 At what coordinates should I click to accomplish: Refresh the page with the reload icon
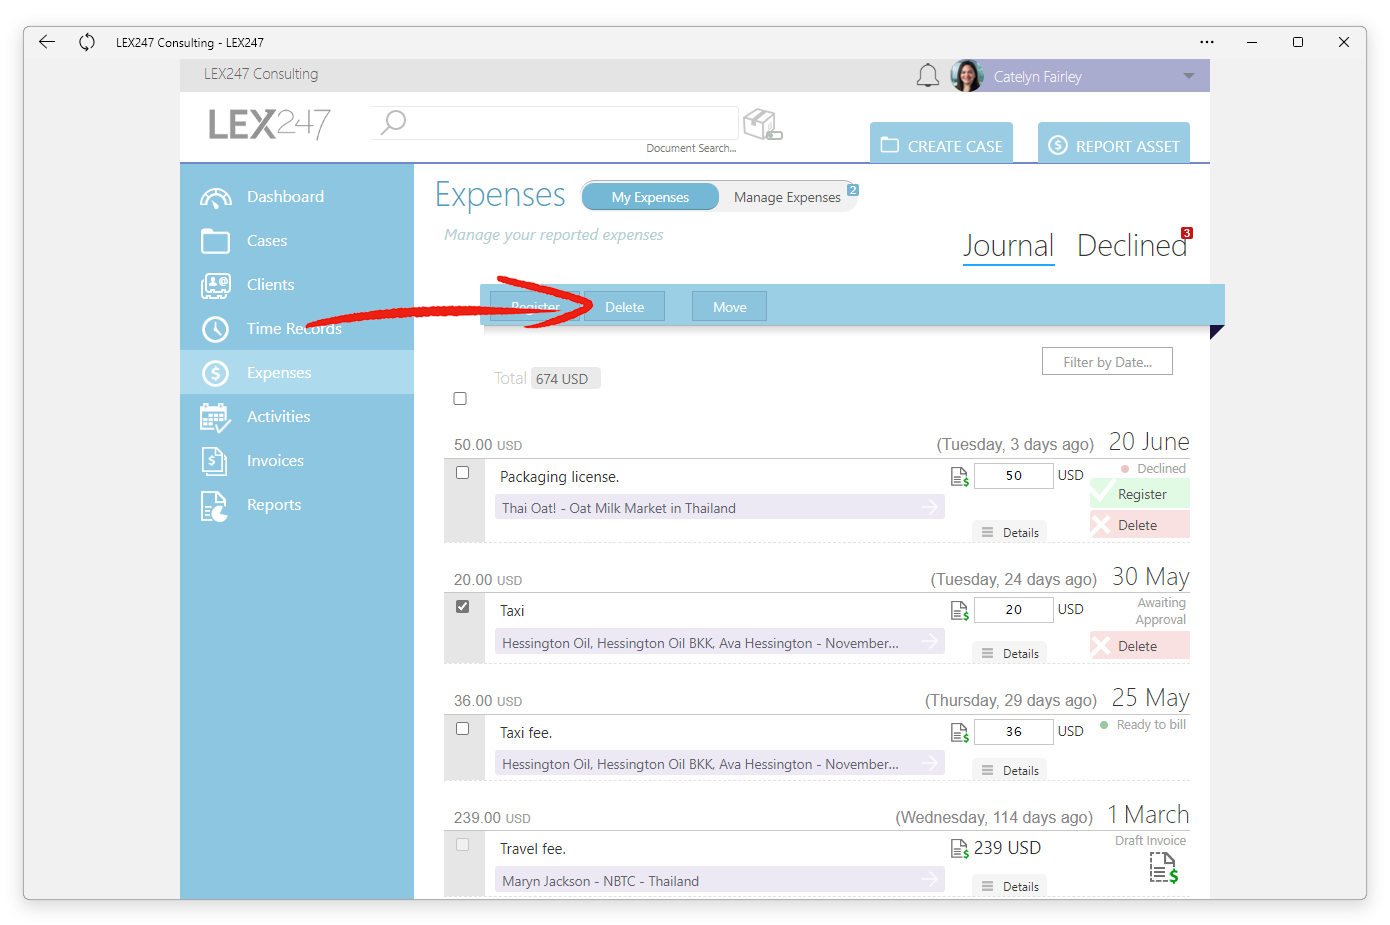point(87,42)
